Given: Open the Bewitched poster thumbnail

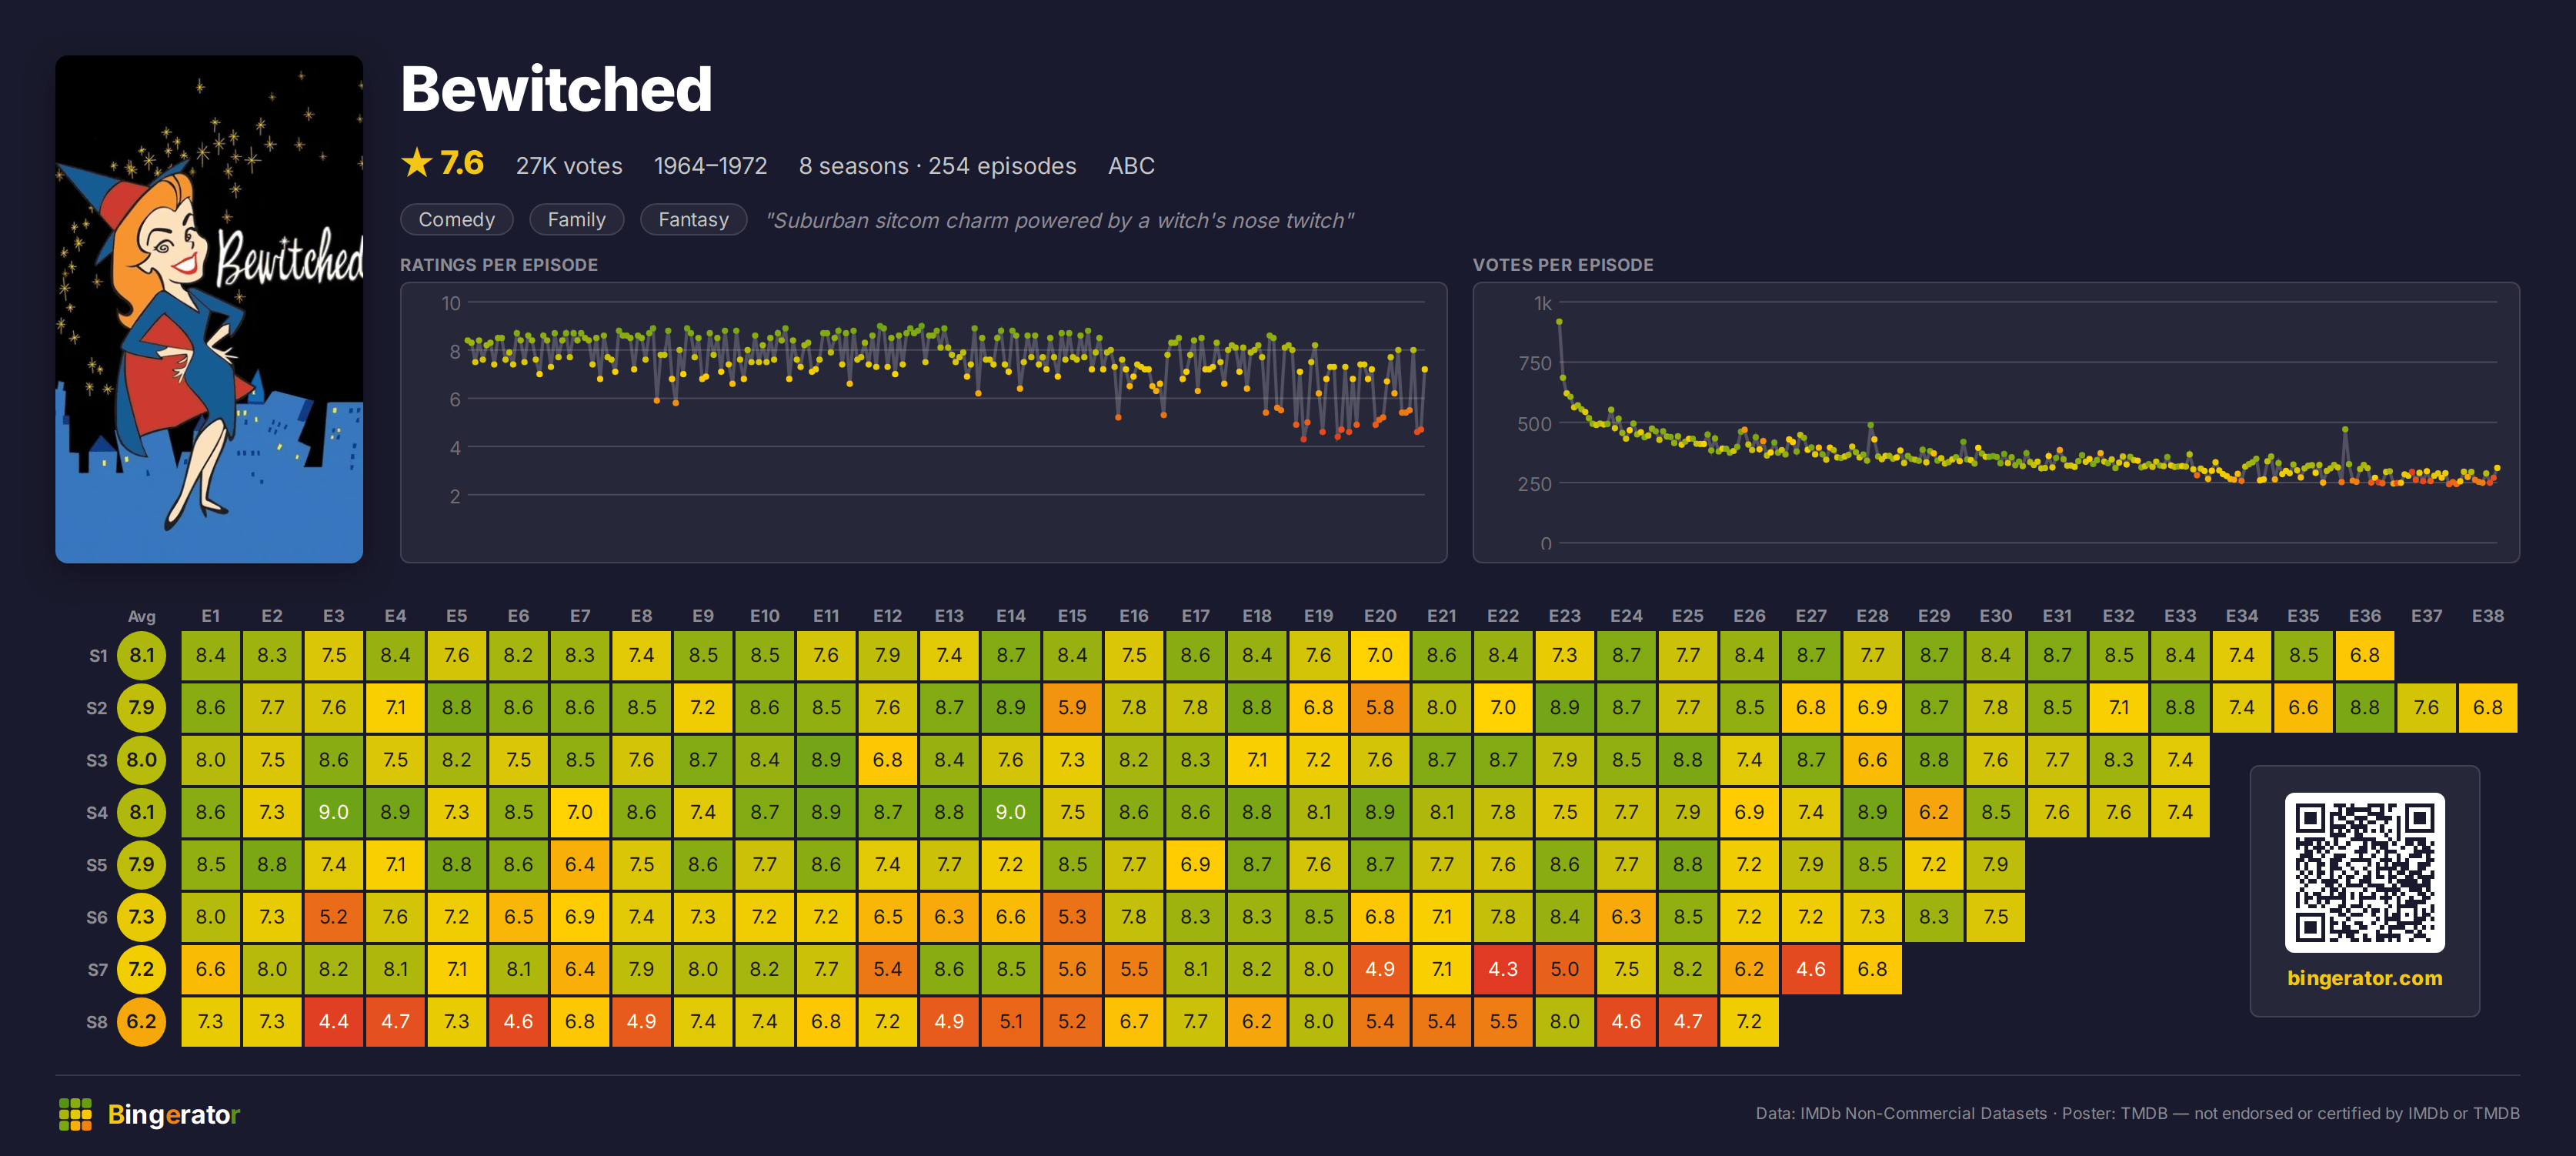Looking at the screenshot, I should [x=209, y=309].
